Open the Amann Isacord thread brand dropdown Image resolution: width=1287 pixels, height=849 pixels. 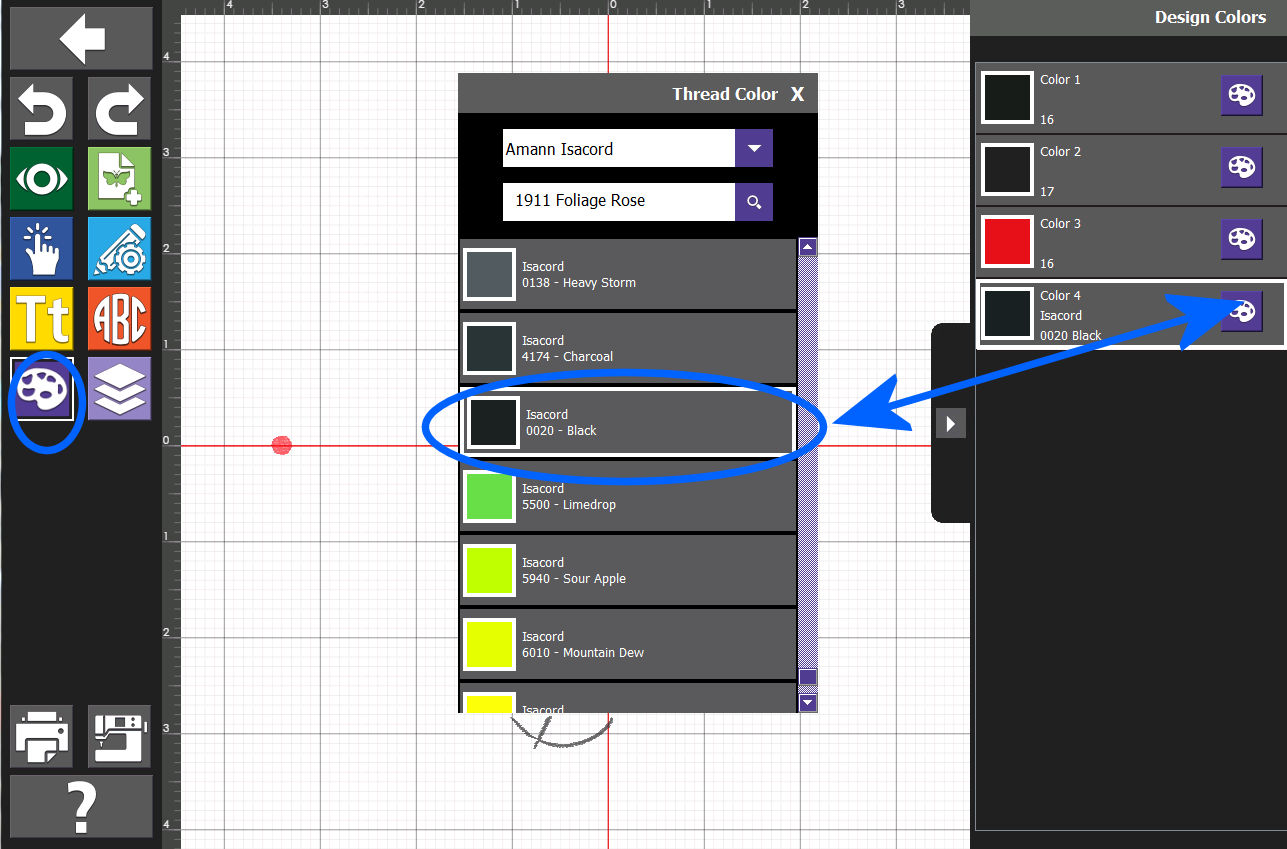click(x=754, y=148)
